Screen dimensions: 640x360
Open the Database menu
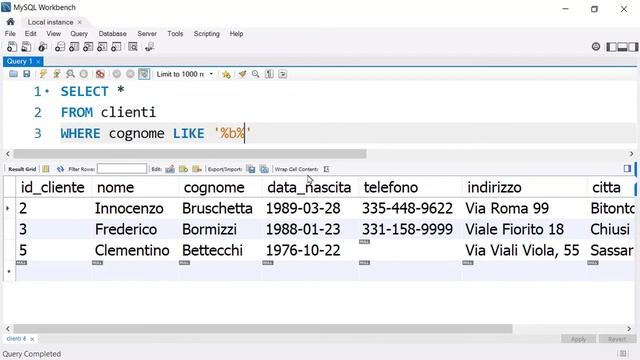coord(113,33)
